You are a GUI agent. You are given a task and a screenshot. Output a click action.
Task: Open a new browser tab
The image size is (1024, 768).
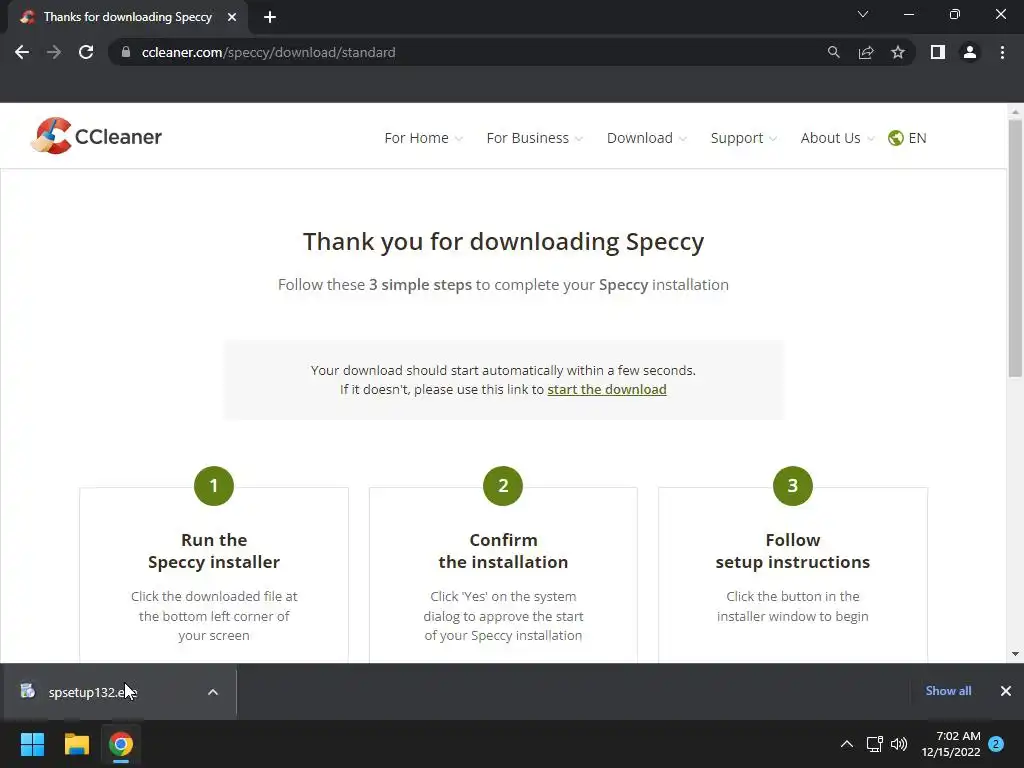pyautogui.click(x=270, y=17)
